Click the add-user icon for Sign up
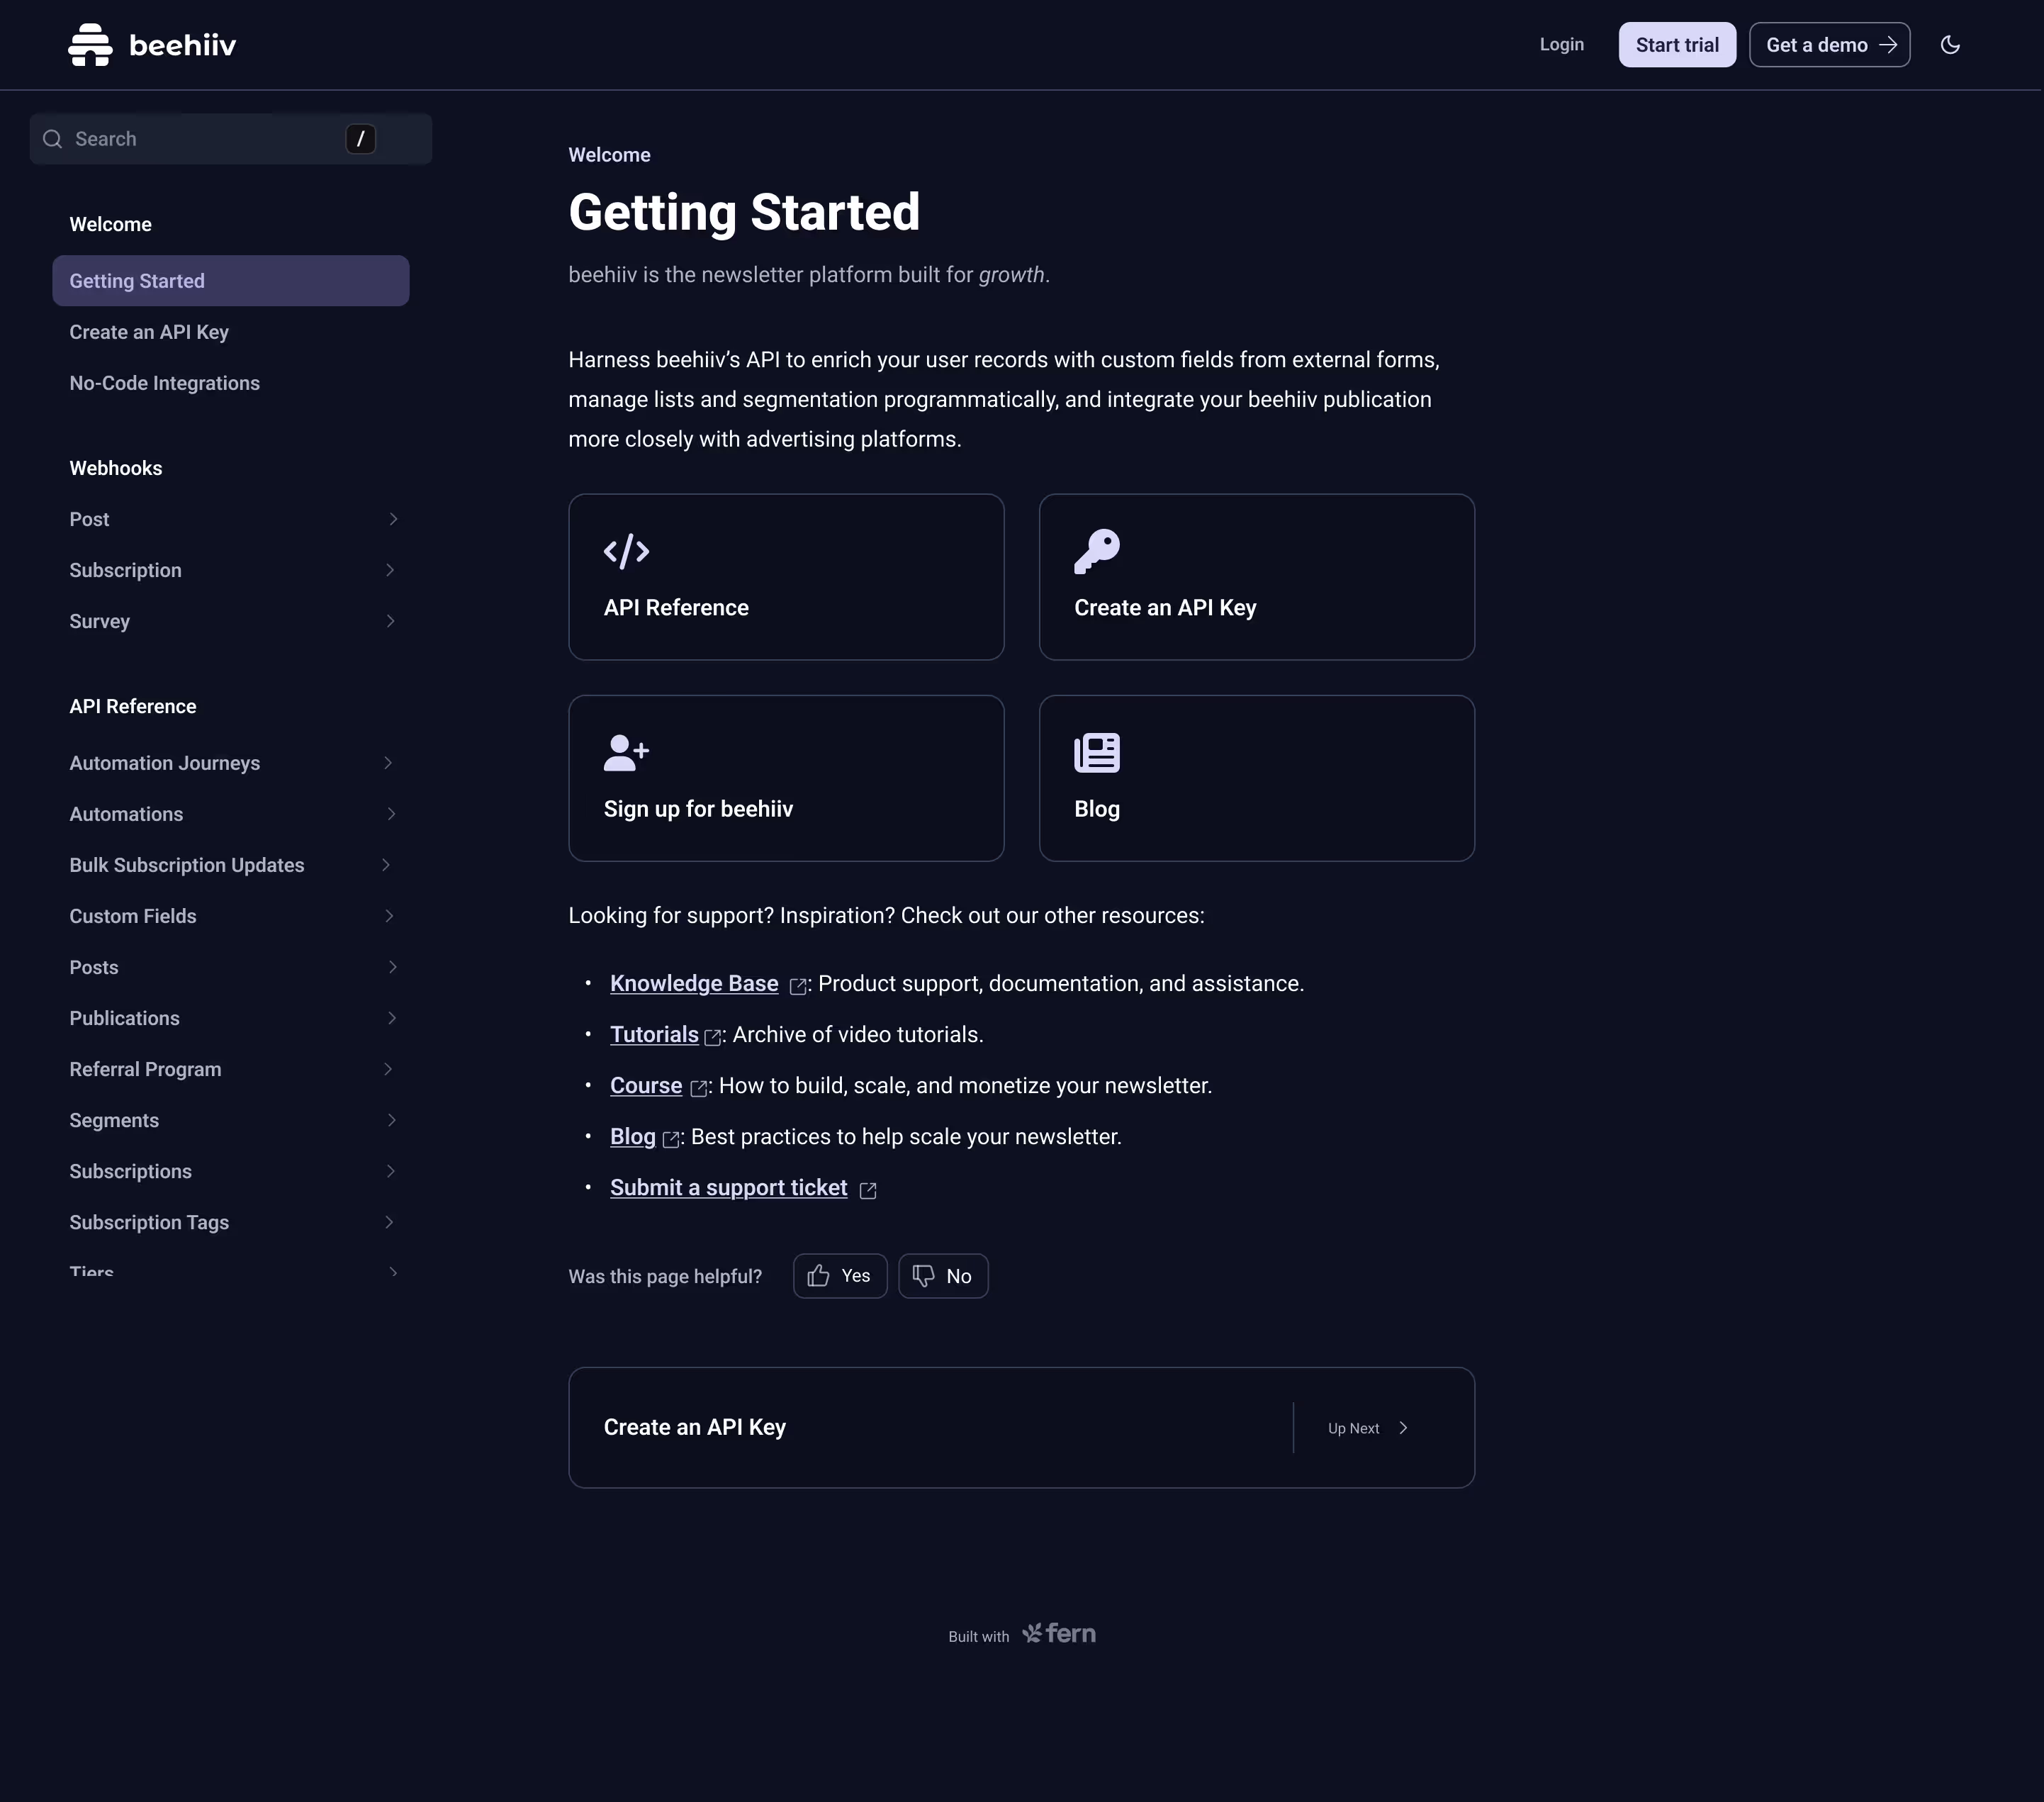This screenshot has height=1802, width=2044. coord(626,753)
